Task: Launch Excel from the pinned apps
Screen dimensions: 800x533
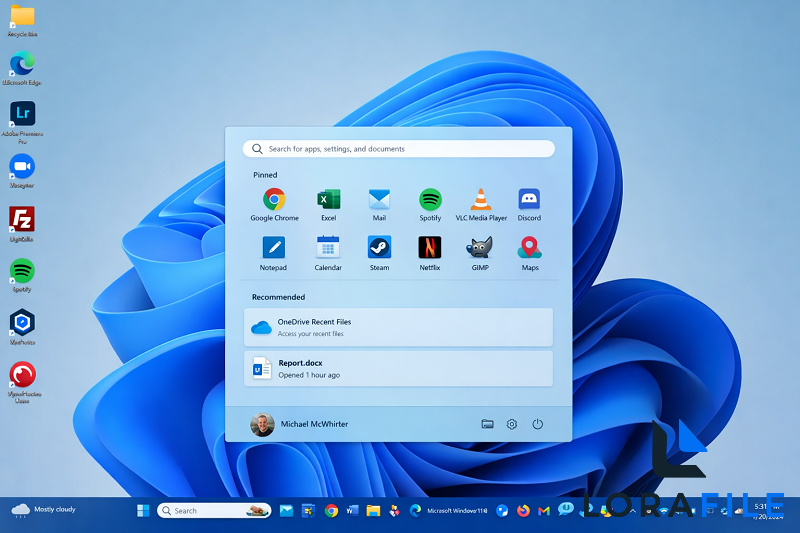Action: (329, 205)
